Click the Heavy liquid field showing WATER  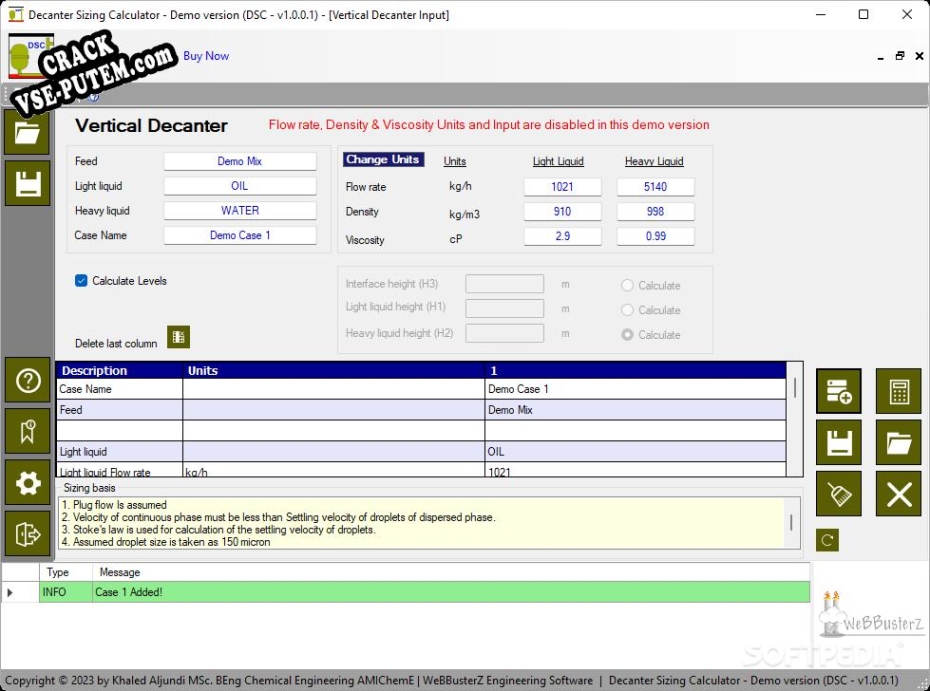click(x=240, y=211)
